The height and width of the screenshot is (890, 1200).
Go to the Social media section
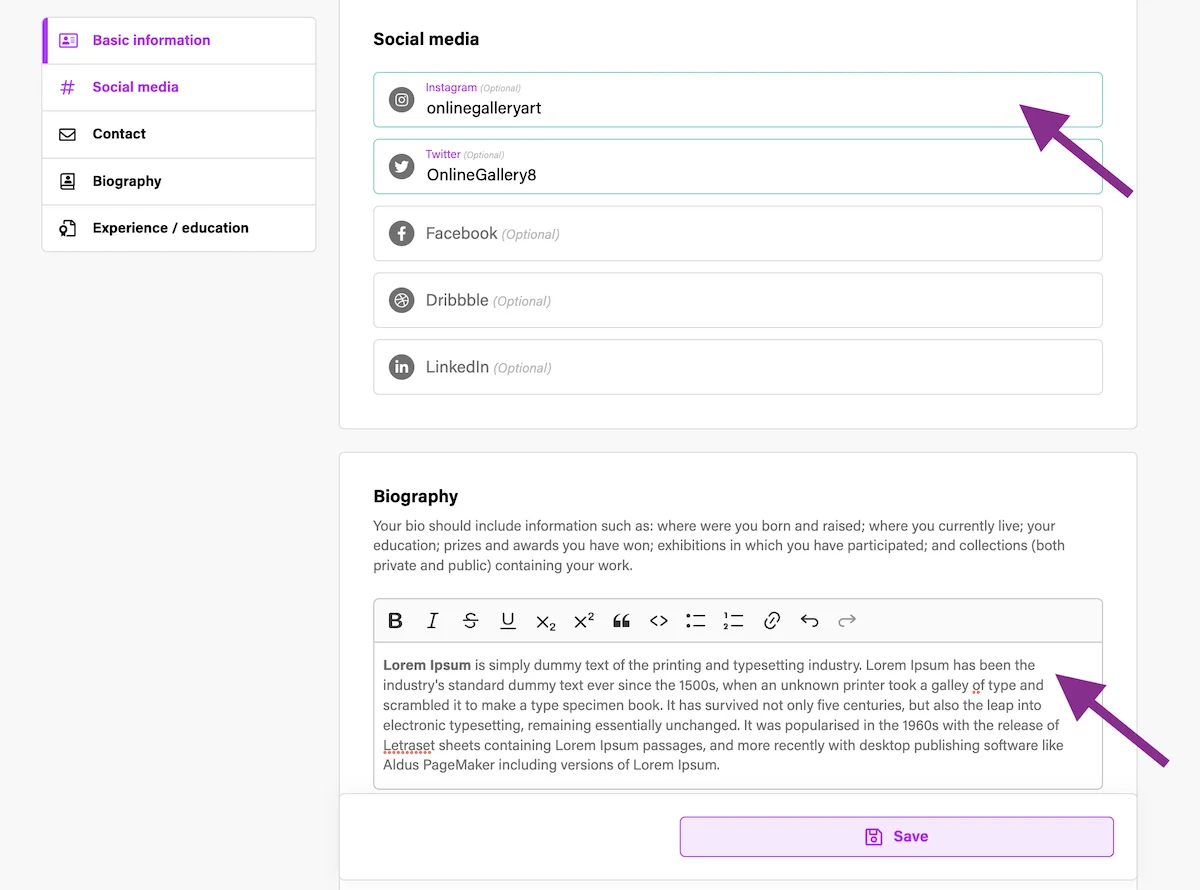179,88
